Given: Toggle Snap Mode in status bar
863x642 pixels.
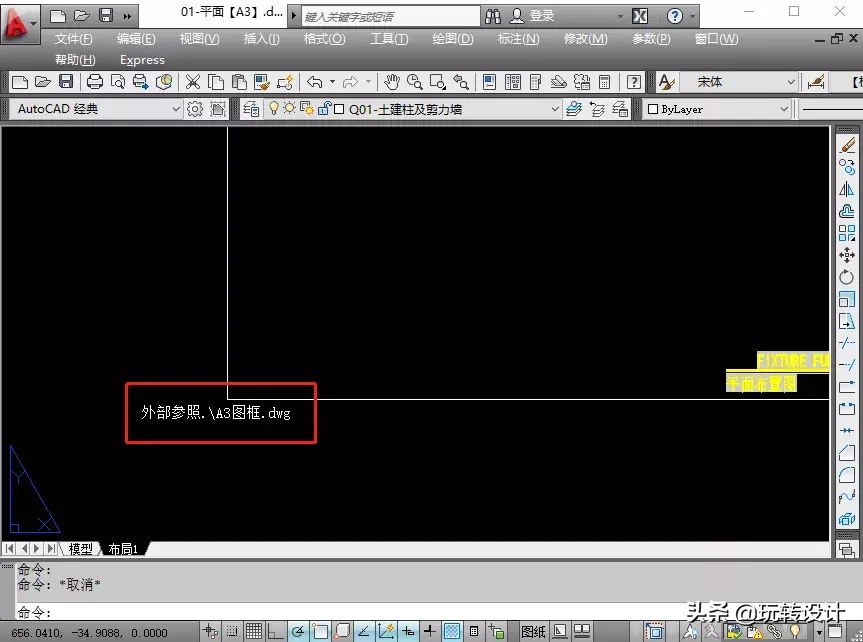Looking at the screenshot, I should (x=232, y=632).
